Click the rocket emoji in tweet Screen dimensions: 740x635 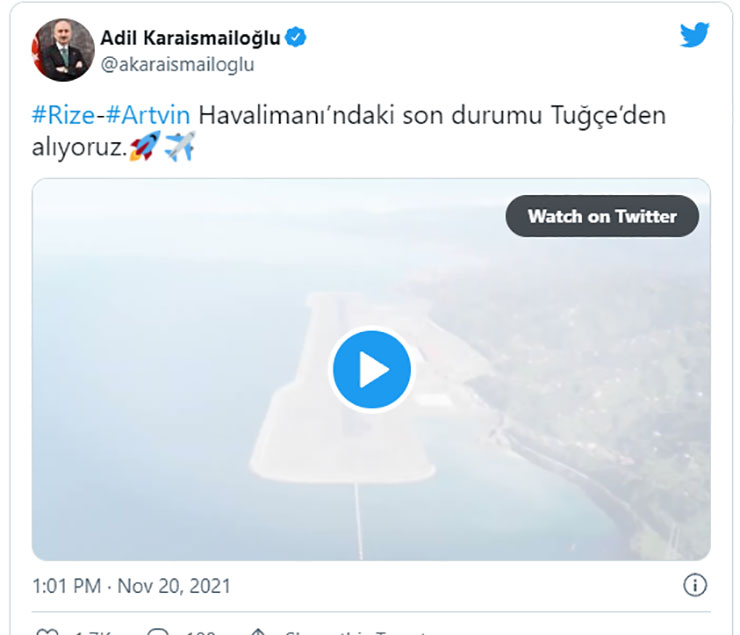144,146
